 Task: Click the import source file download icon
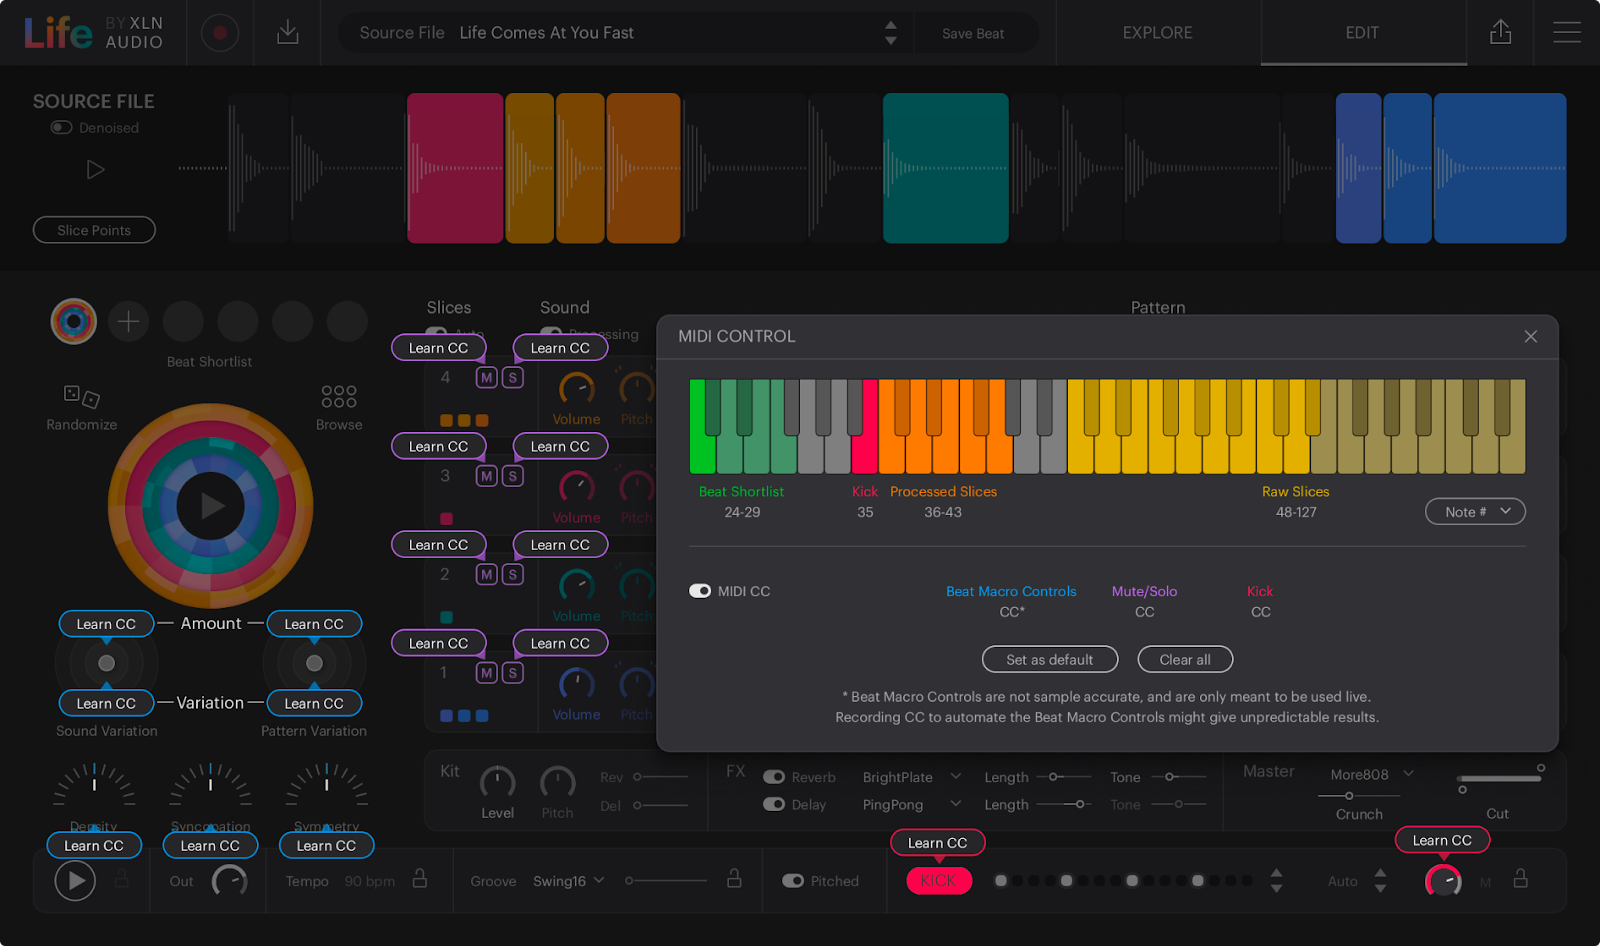click(287, 32)
